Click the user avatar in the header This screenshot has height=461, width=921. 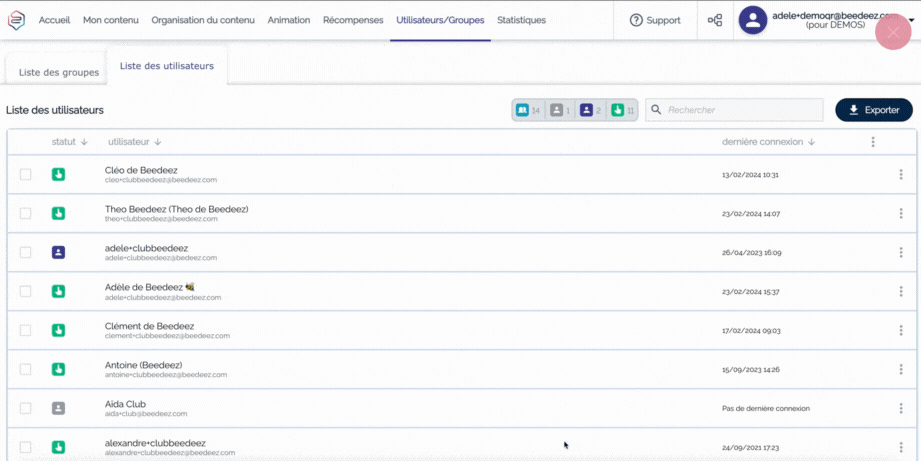pyautogui.click(x=752, y=20)
